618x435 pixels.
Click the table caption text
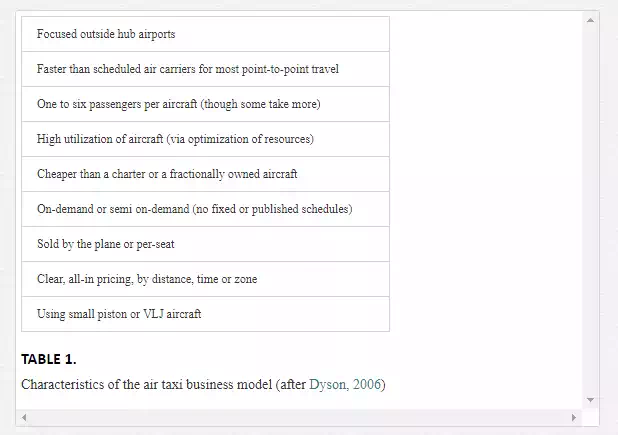[203, 384]
